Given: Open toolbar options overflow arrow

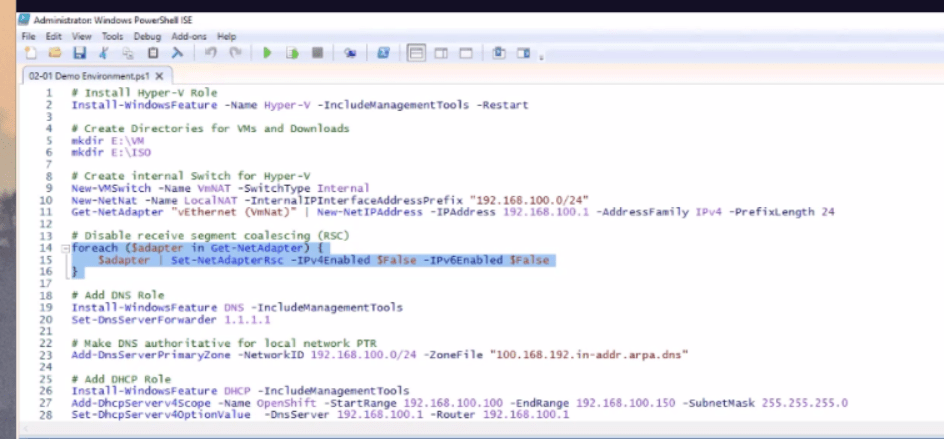Looking at the screenshot, I should tap(542, 58).
